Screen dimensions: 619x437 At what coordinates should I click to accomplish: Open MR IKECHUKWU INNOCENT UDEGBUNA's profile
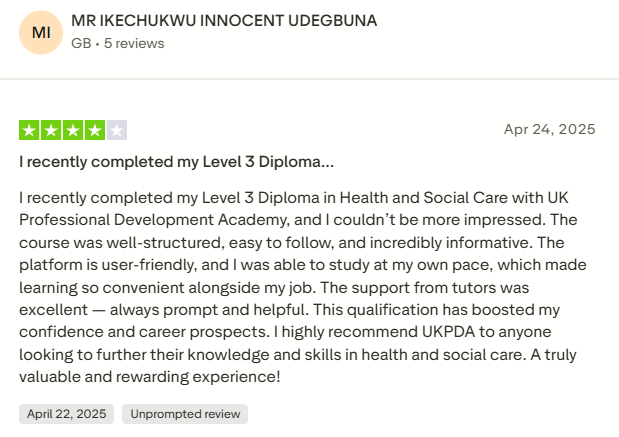pos(225,20)
